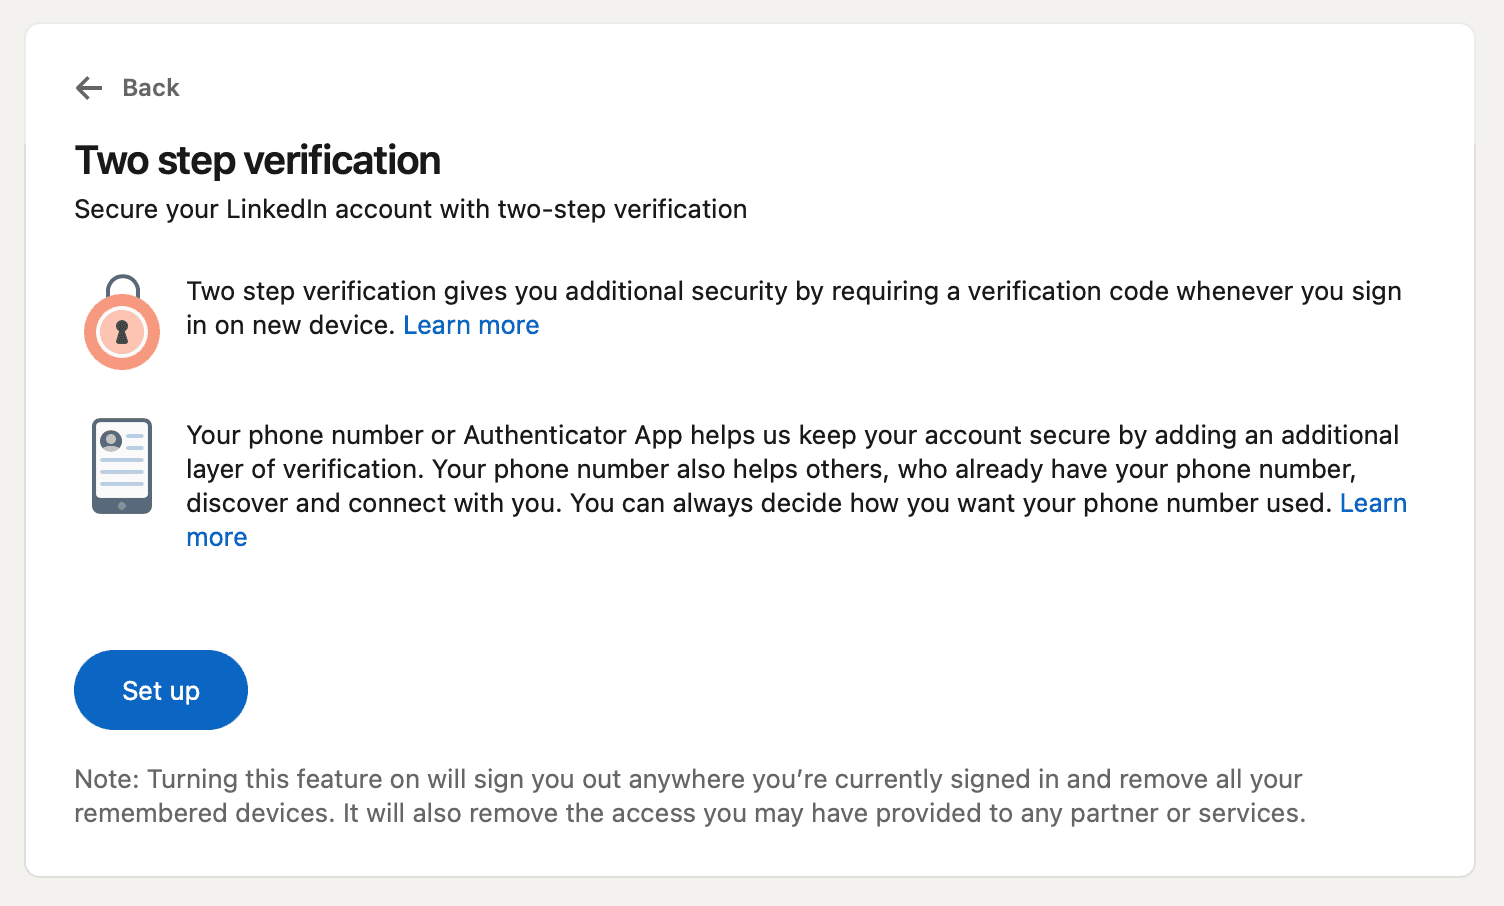1504x906 pixels.
Task: Click the back arrow icon
Action: (x=89, y=88)
